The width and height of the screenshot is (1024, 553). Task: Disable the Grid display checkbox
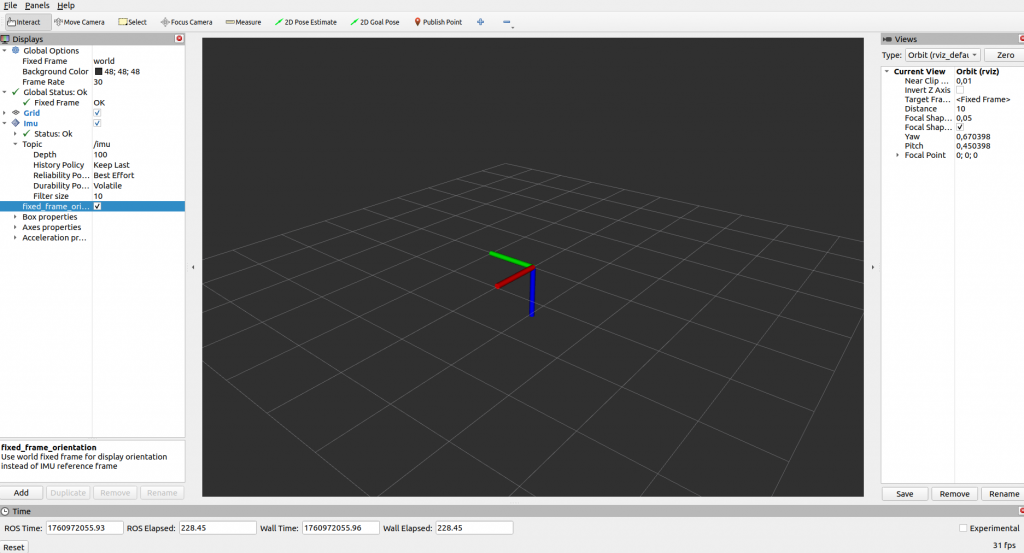click(x=97, y=113)
